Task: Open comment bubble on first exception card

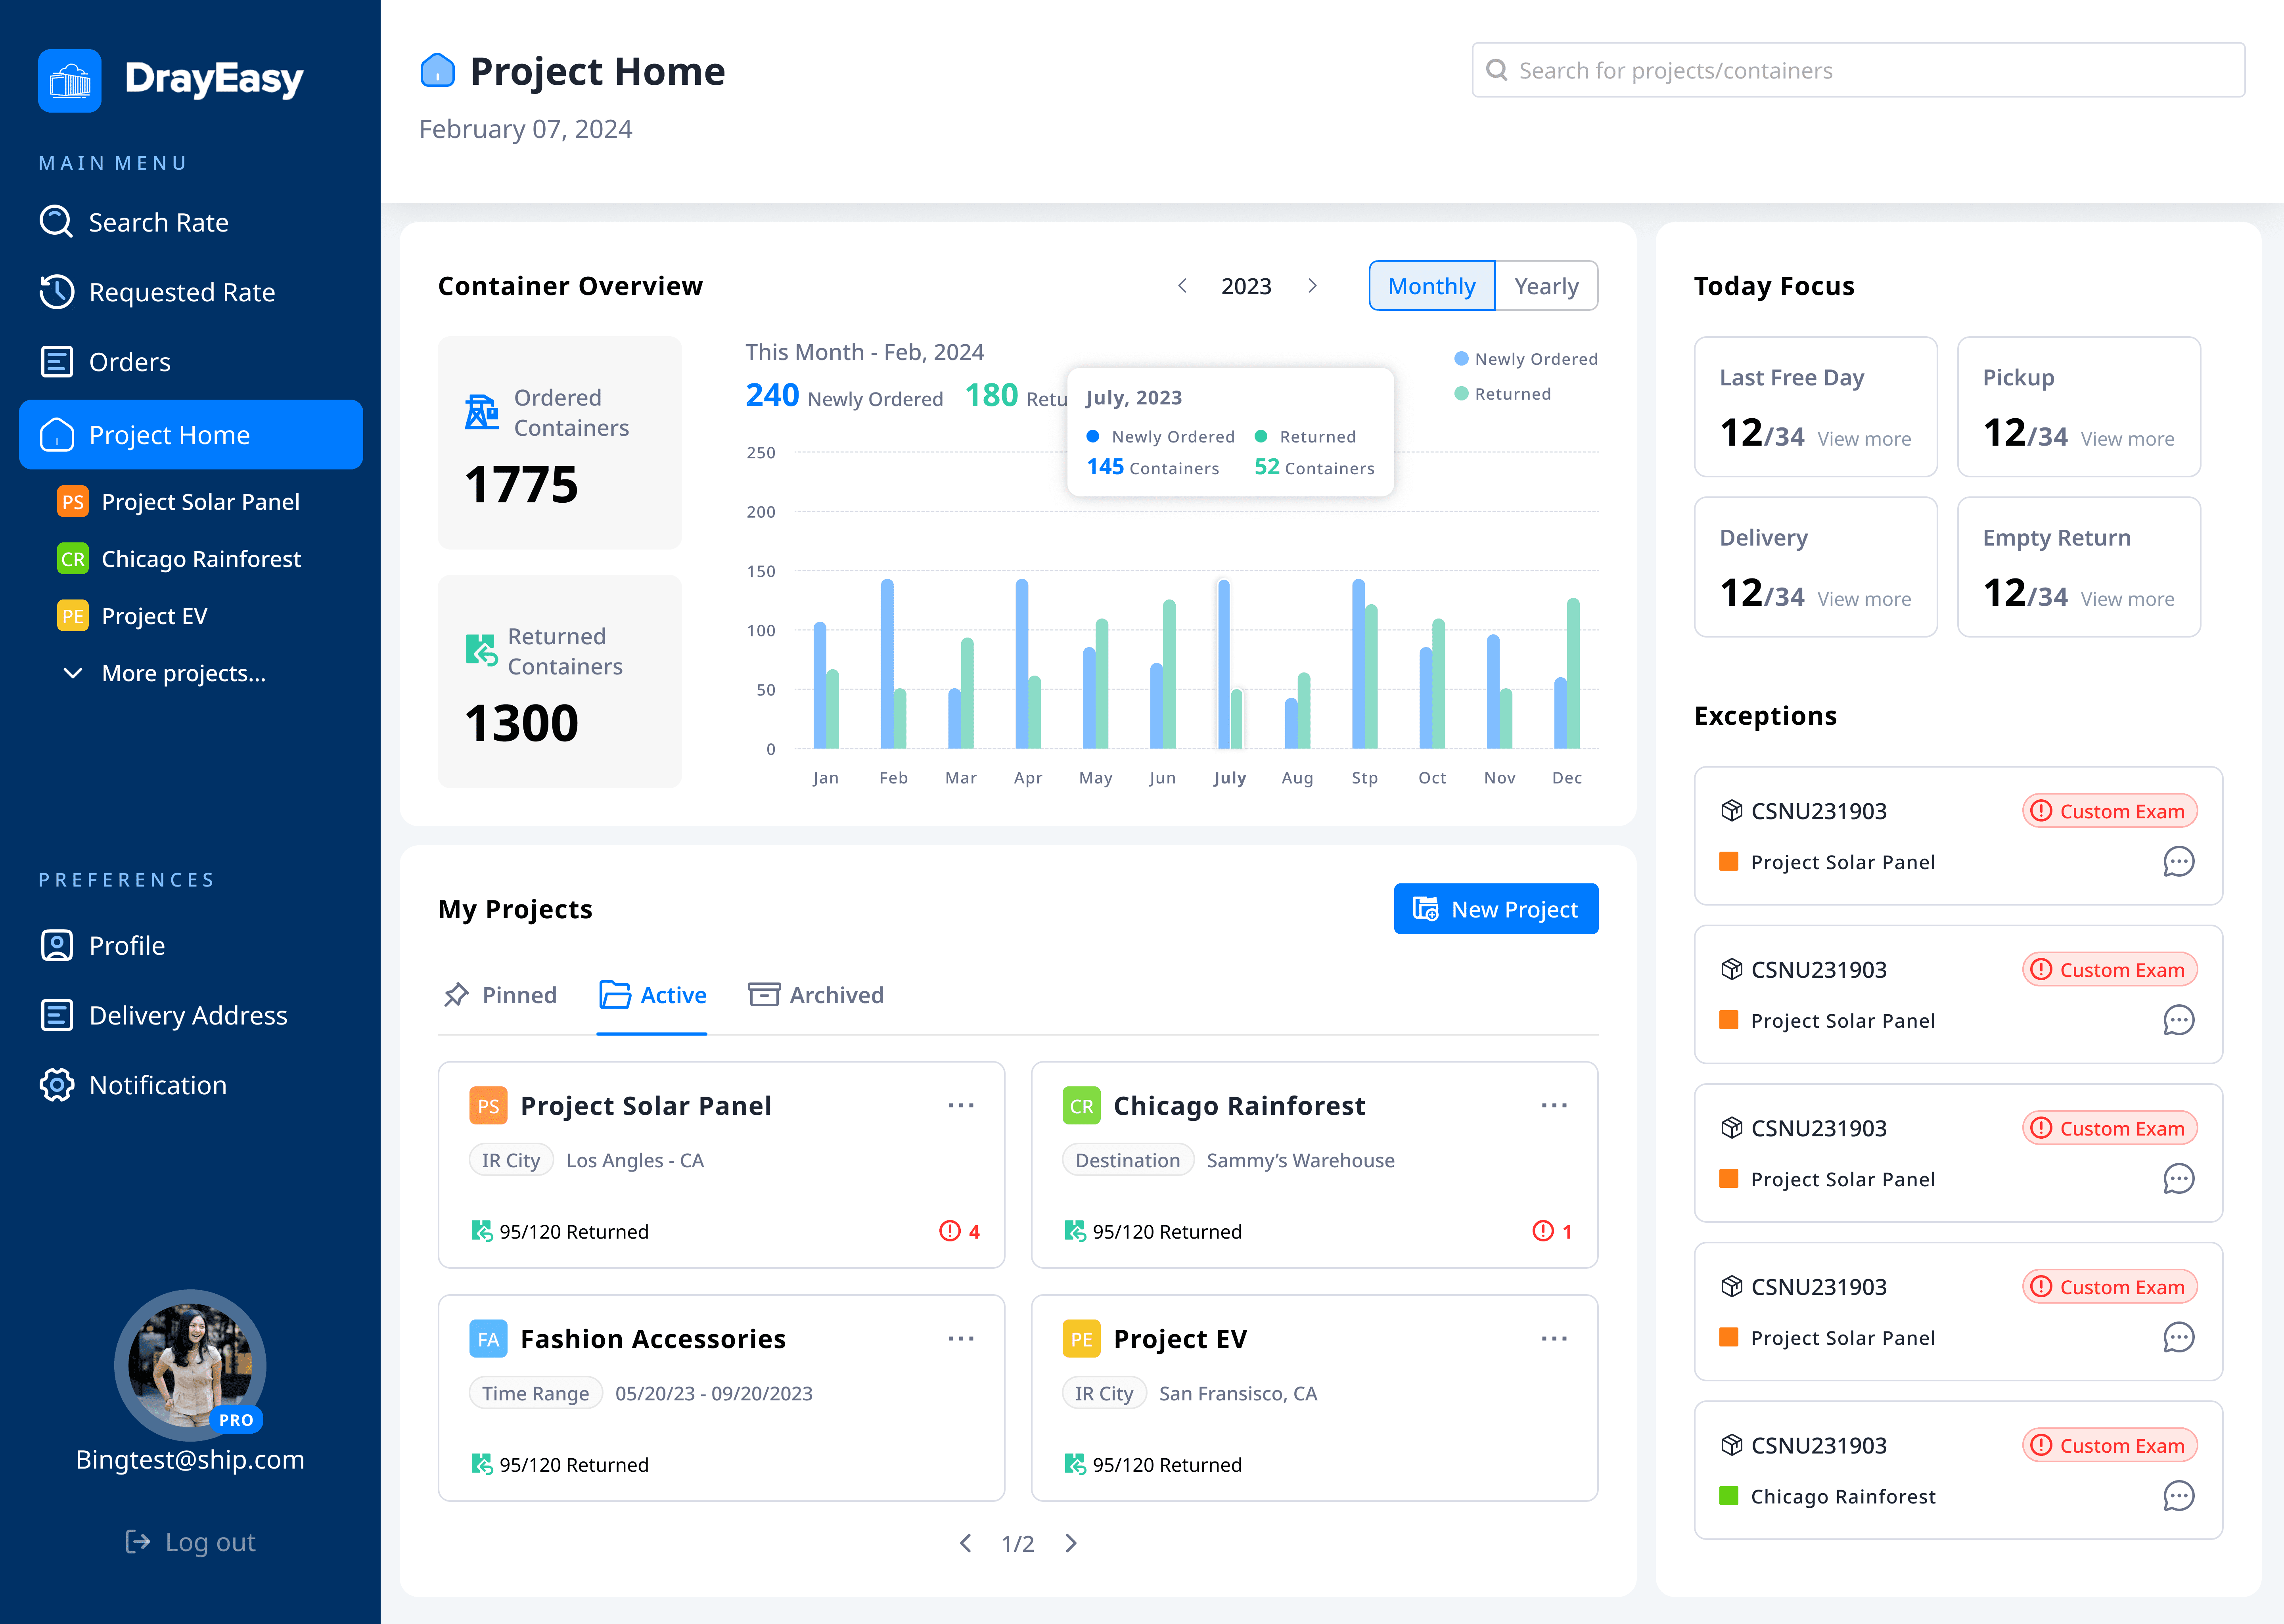Action: click(x=2178, y=862)
